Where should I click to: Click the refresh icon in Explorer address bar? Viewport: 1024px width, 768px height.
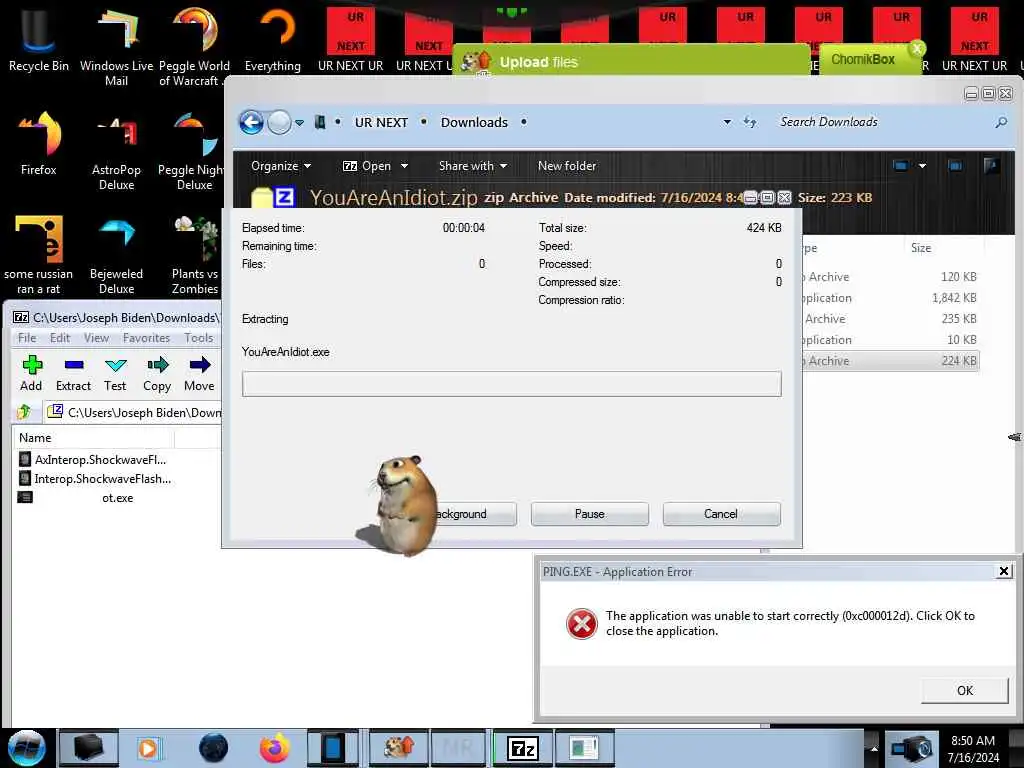point(750,121)
